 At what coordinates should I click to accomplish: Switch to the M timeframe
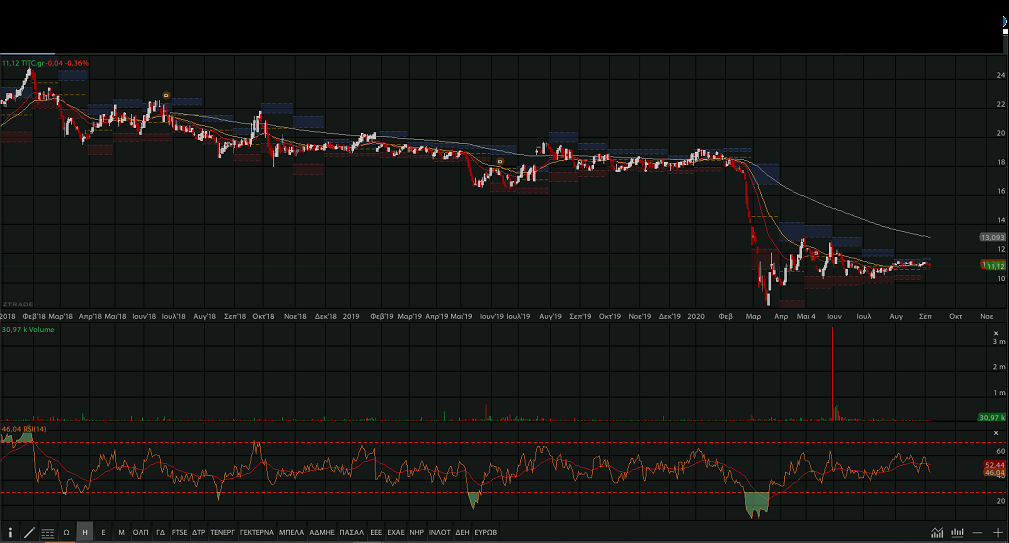121,532
